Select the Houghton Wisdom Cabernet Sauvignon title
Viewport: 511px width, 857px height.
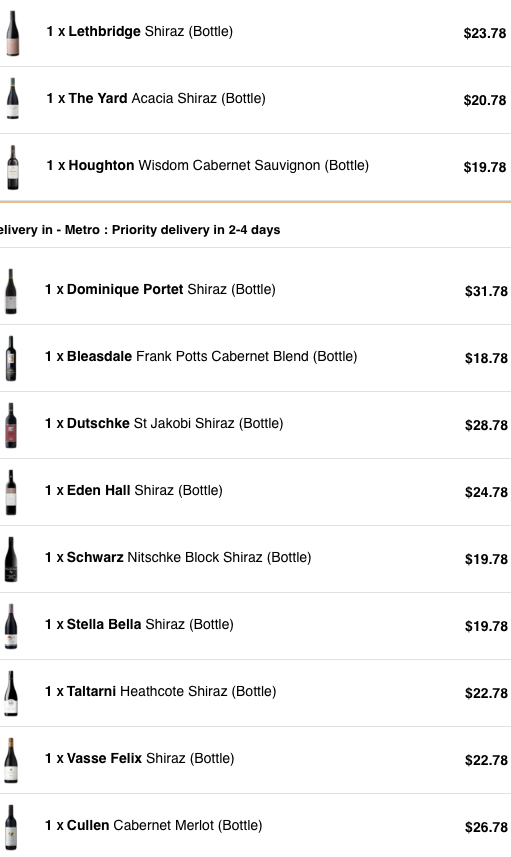pos(219,165)
